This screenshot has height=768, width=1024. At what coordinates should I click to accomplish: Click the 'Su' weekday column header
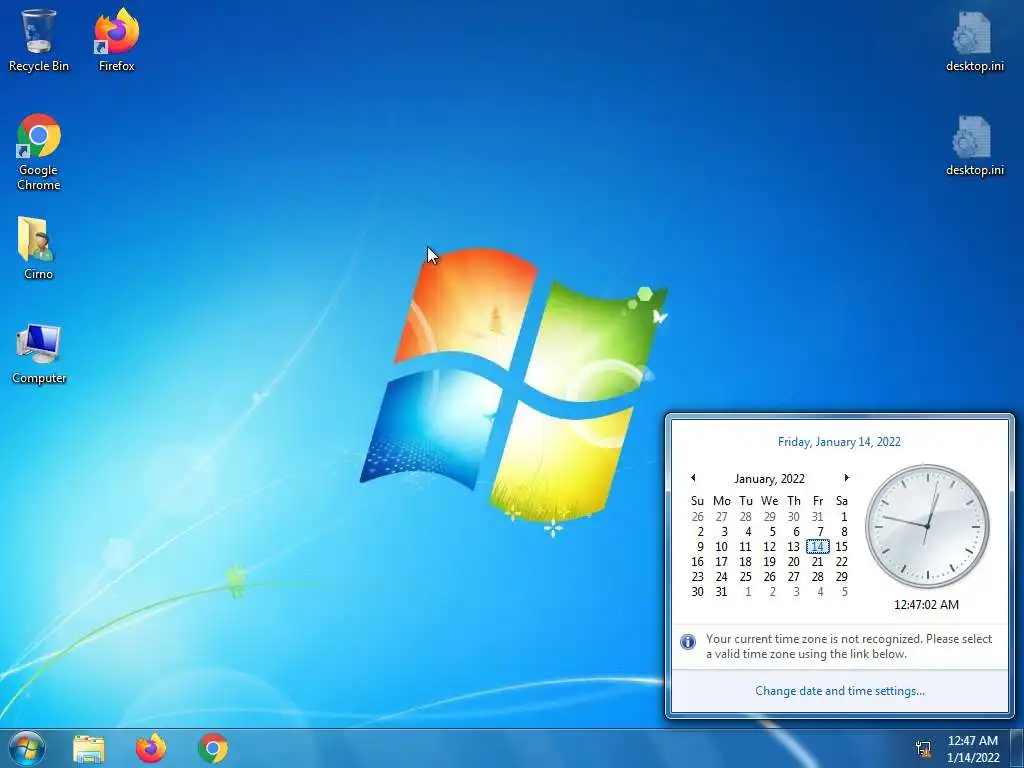click(697, 501)
